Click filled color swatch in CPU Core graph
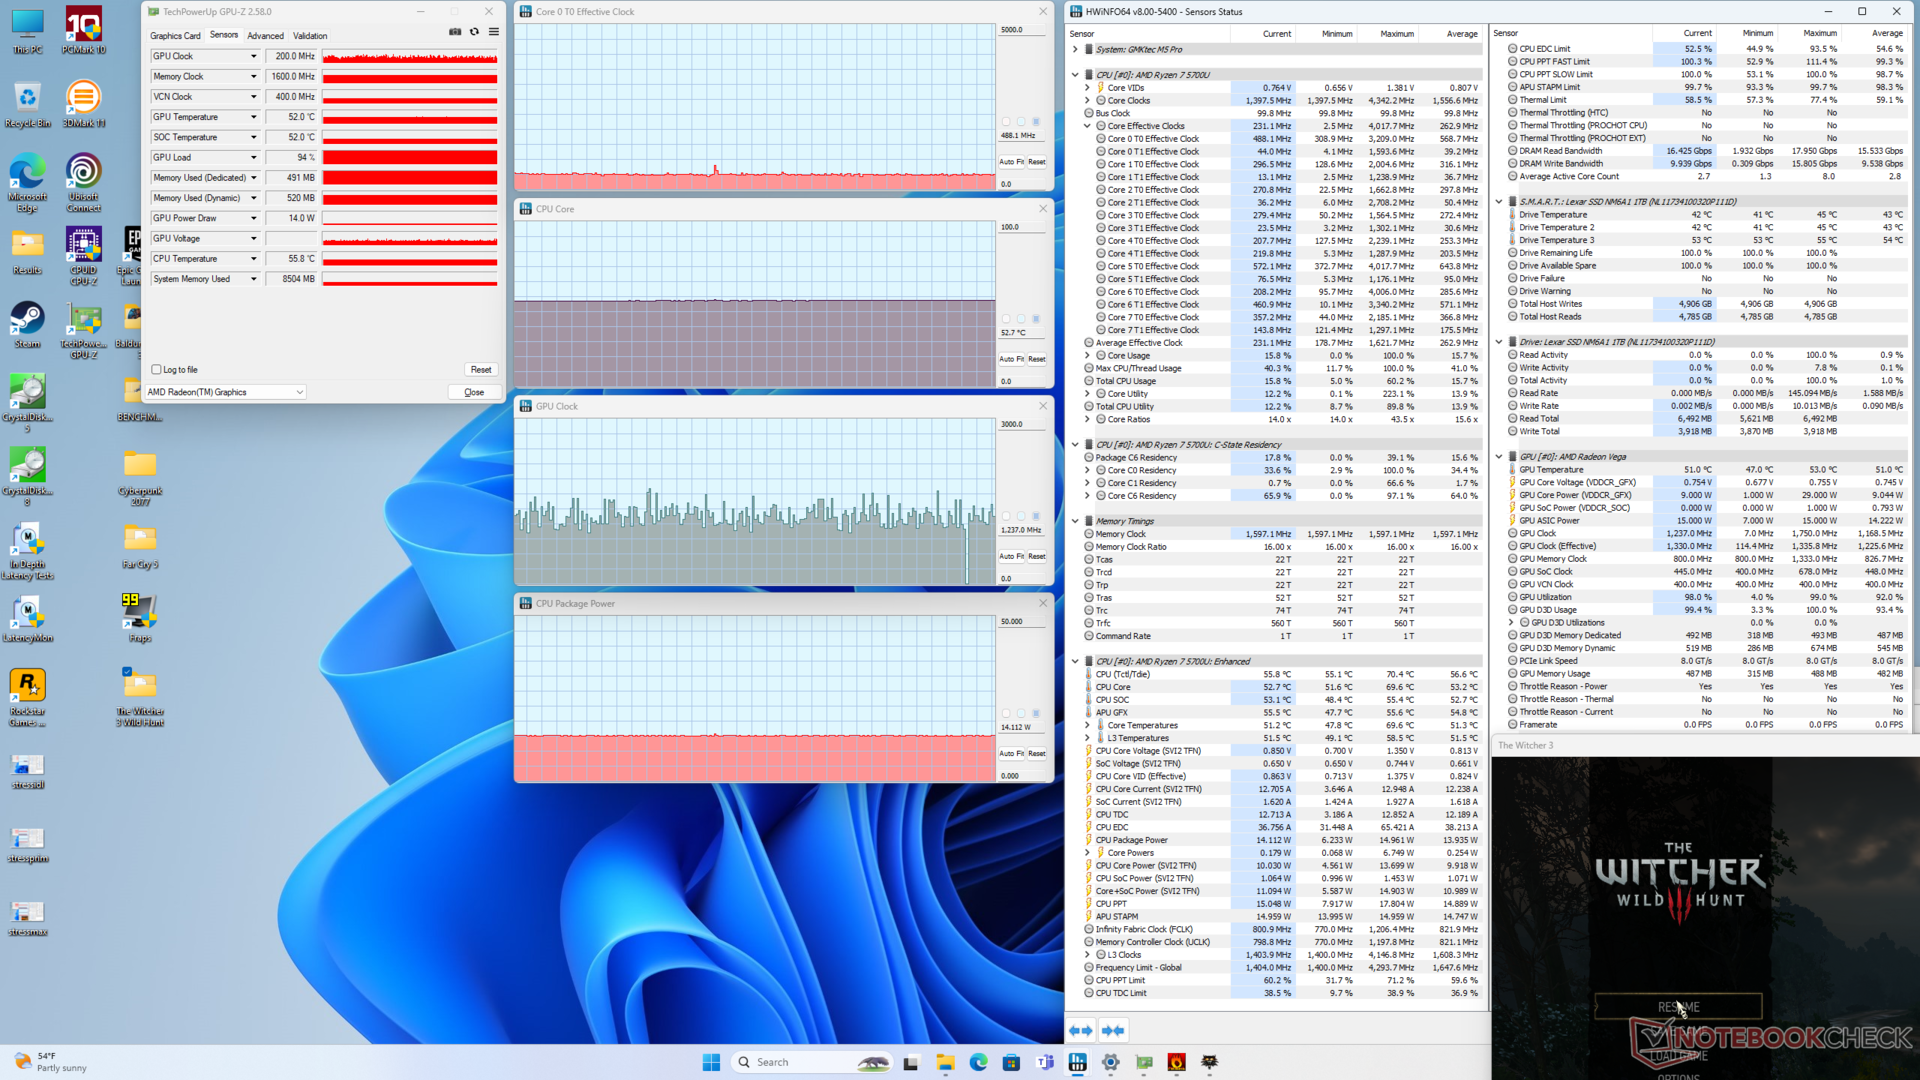This screenshot has width=1920, height=1080. [x=1036, y=319]
